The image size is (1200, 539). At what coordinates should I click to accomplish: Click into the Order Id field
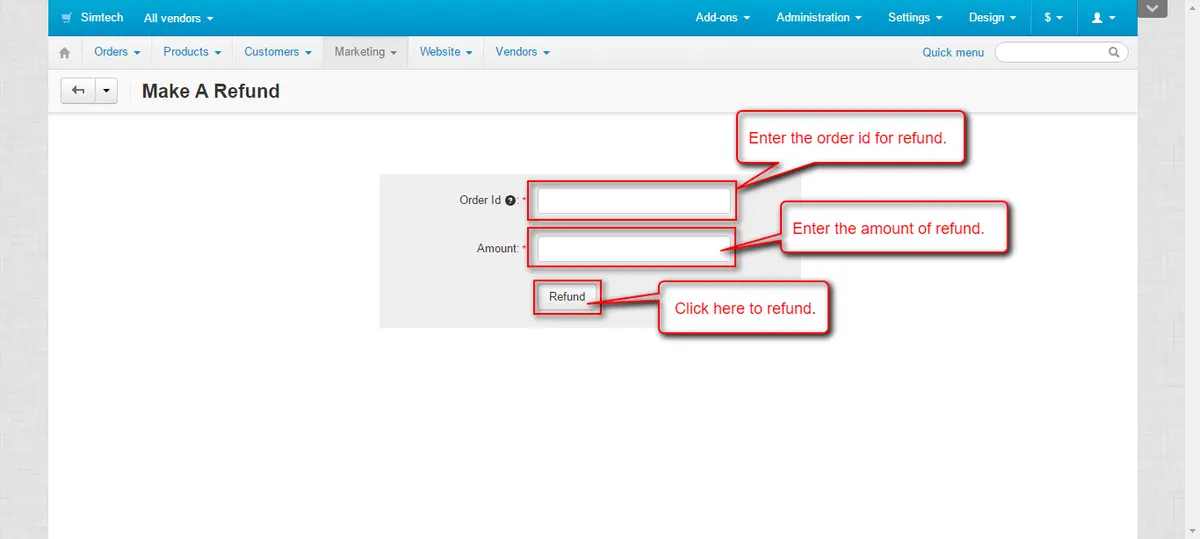coord(634,201)
